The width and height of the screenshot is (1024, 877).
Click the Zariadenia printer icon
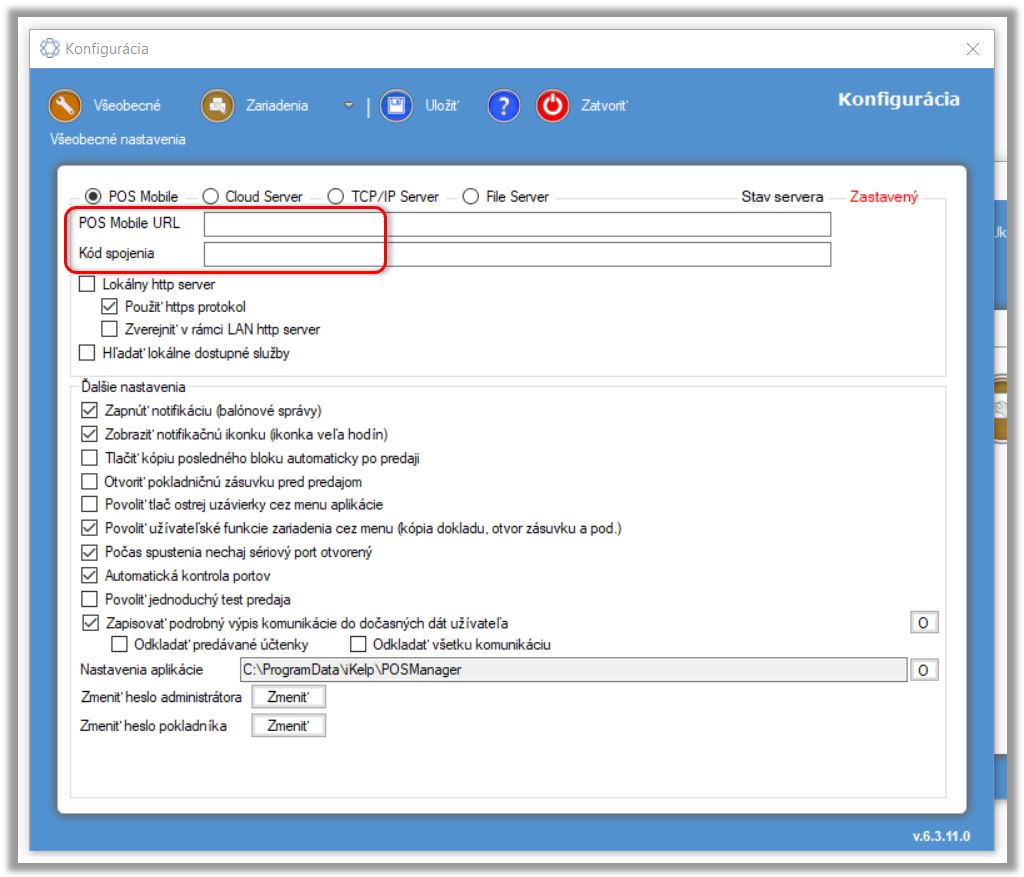click(x=217, y=105)
